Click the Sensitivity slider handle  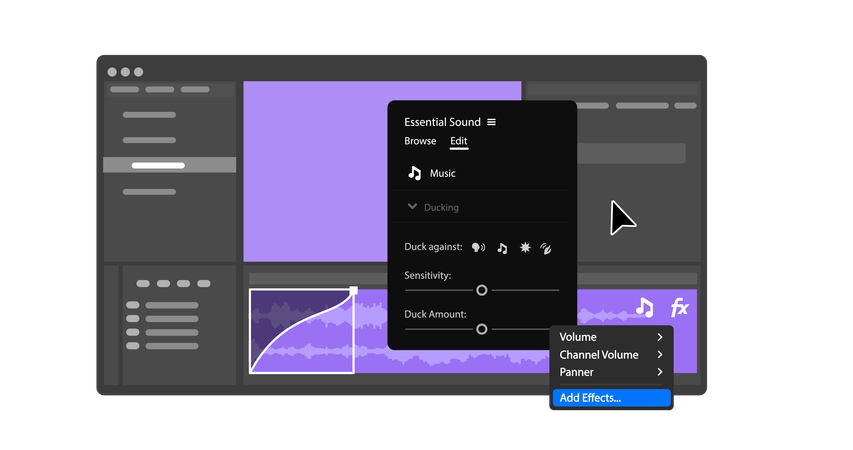481,290
